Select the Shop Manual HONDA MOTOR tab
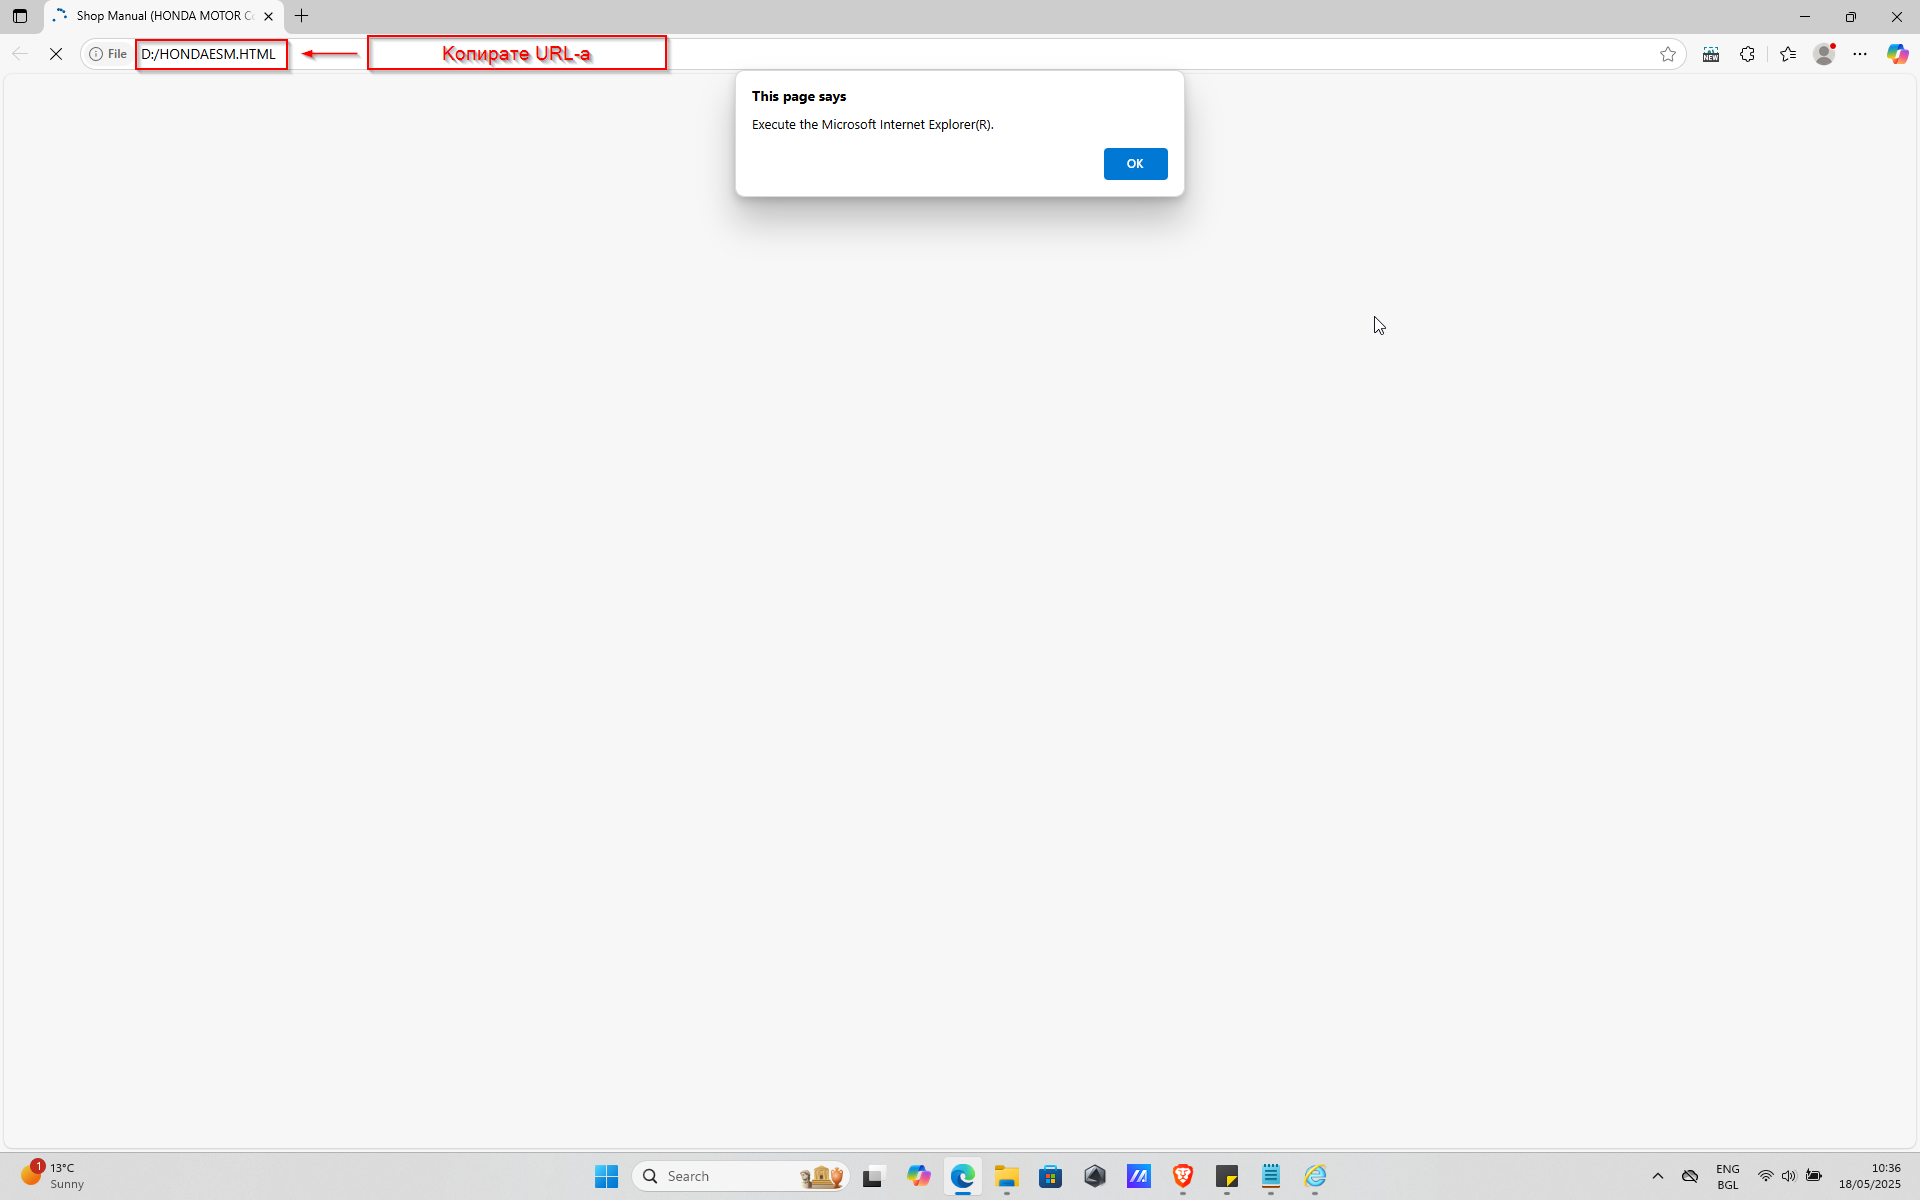This screenshot has width=1920, height=1200. [x=164, y=16]
